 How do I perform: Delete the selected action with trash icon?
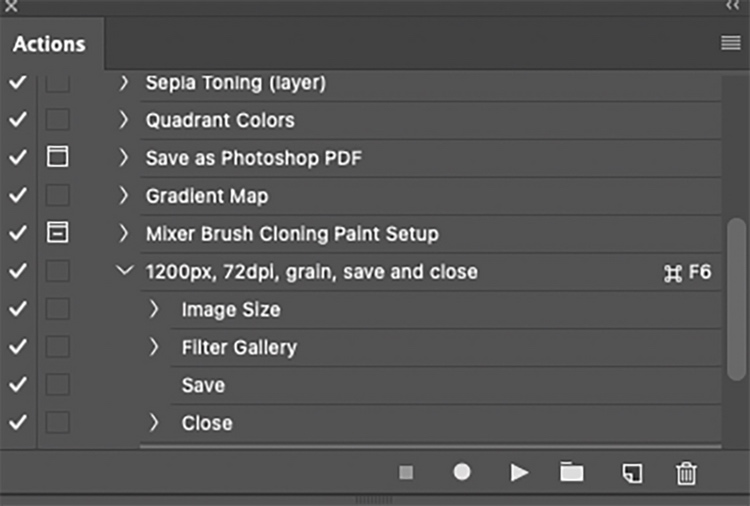(x=686, y=473)
